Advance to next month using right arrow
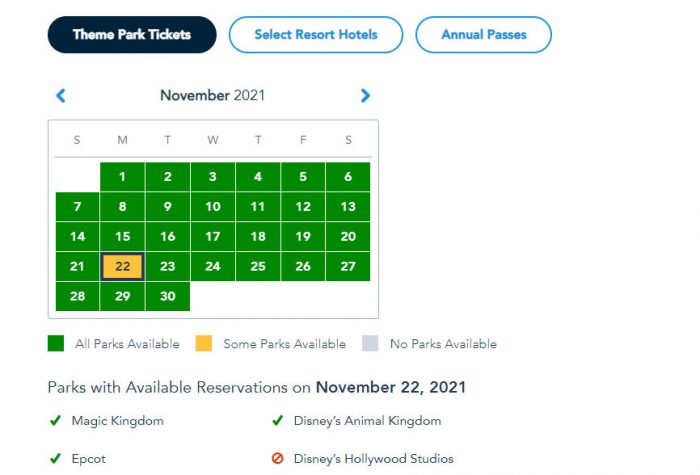The image size is (700, 475). (x=365, y=96)
